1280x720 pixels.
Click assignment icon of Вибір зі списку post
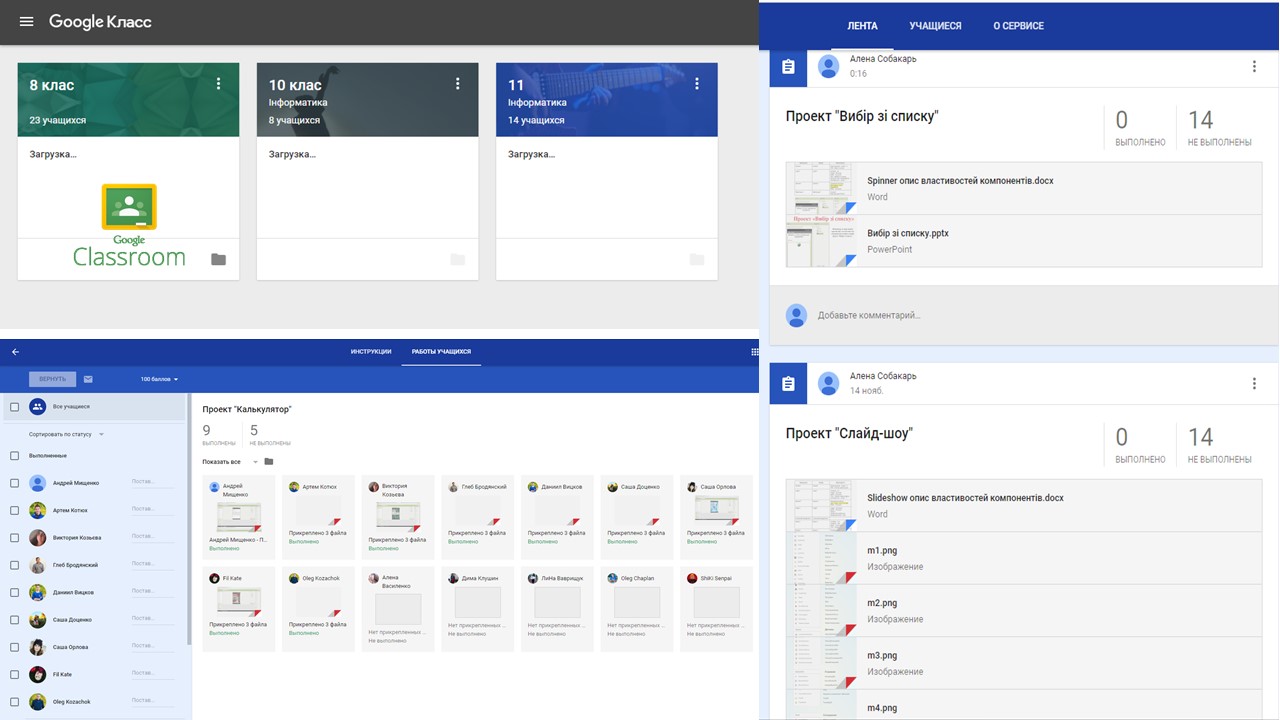[788, 67]
